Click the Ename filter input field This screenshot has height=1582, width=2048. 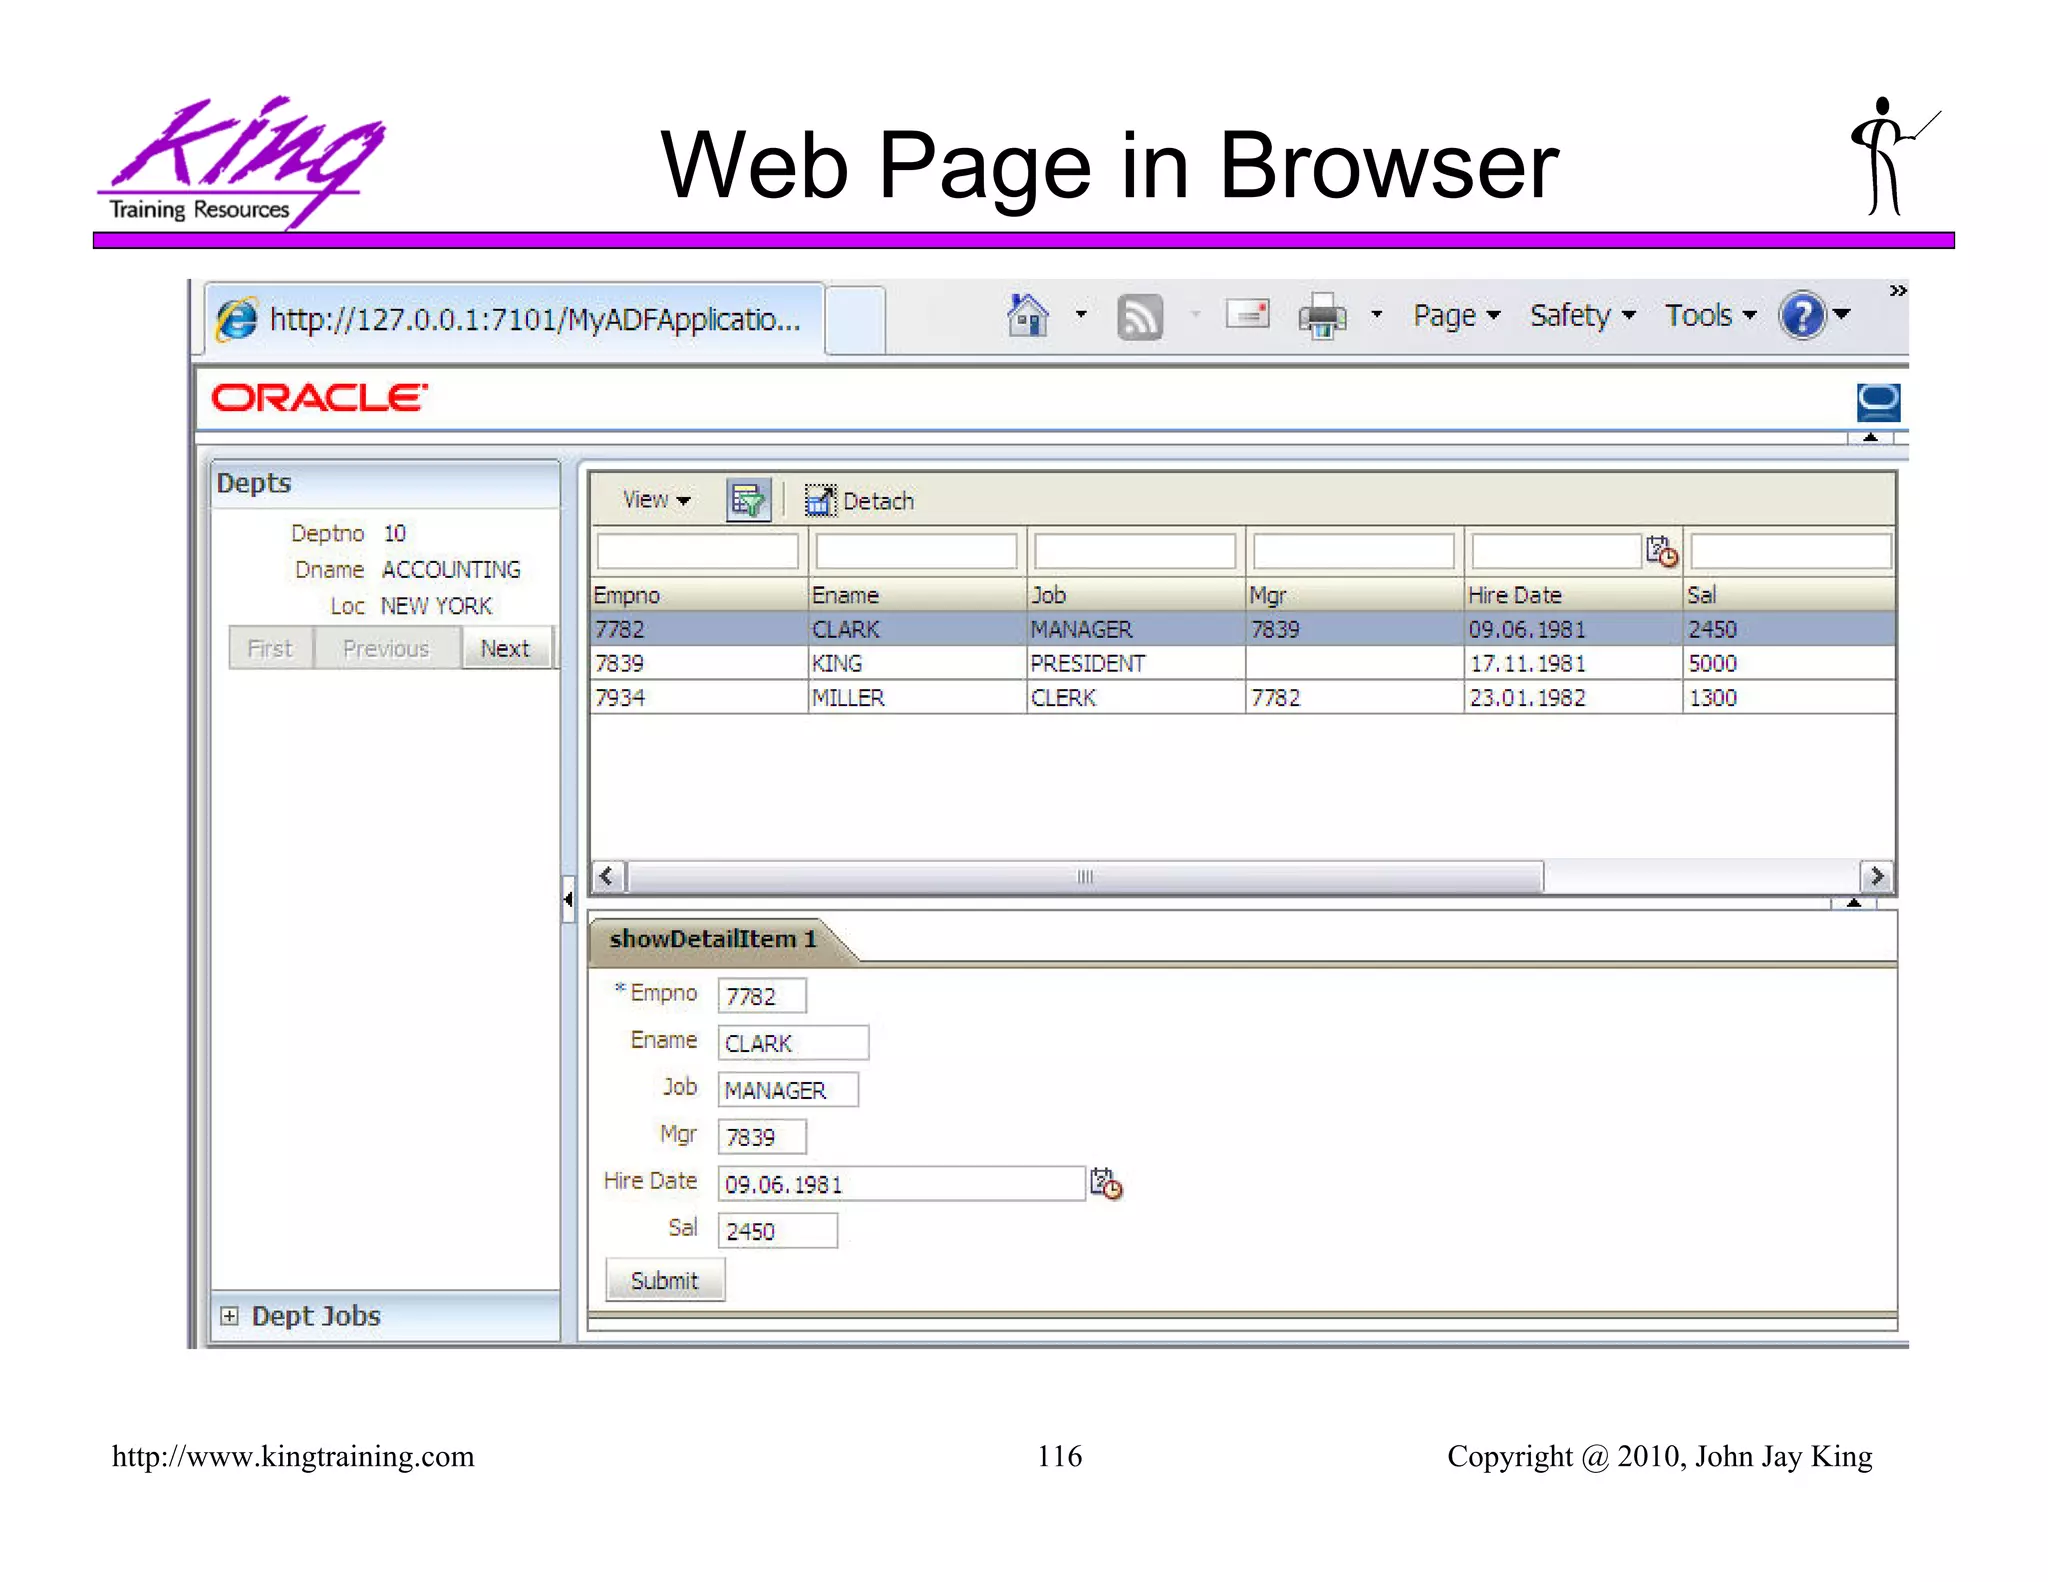coord(916,551)
